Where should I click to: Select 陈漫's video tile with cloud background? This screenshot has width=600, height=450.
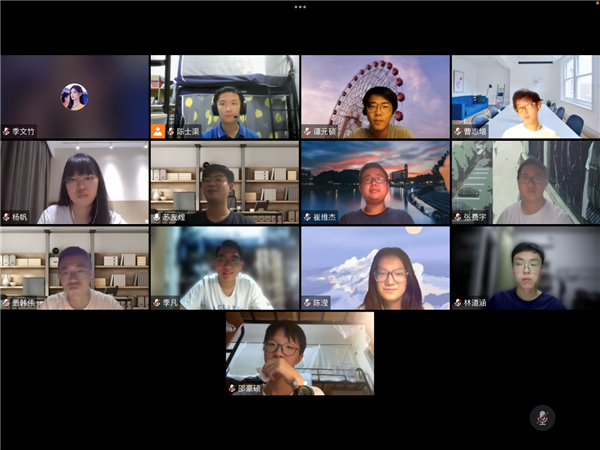tap(375, 266)
